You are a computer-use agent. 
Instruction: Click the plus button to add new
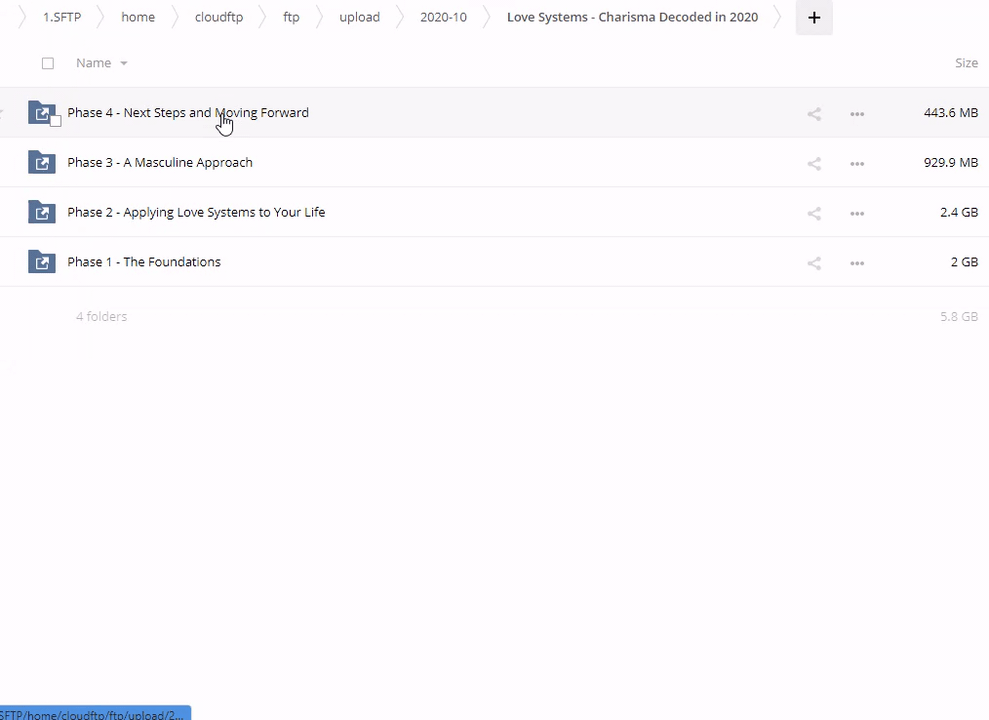coord(814,17)
